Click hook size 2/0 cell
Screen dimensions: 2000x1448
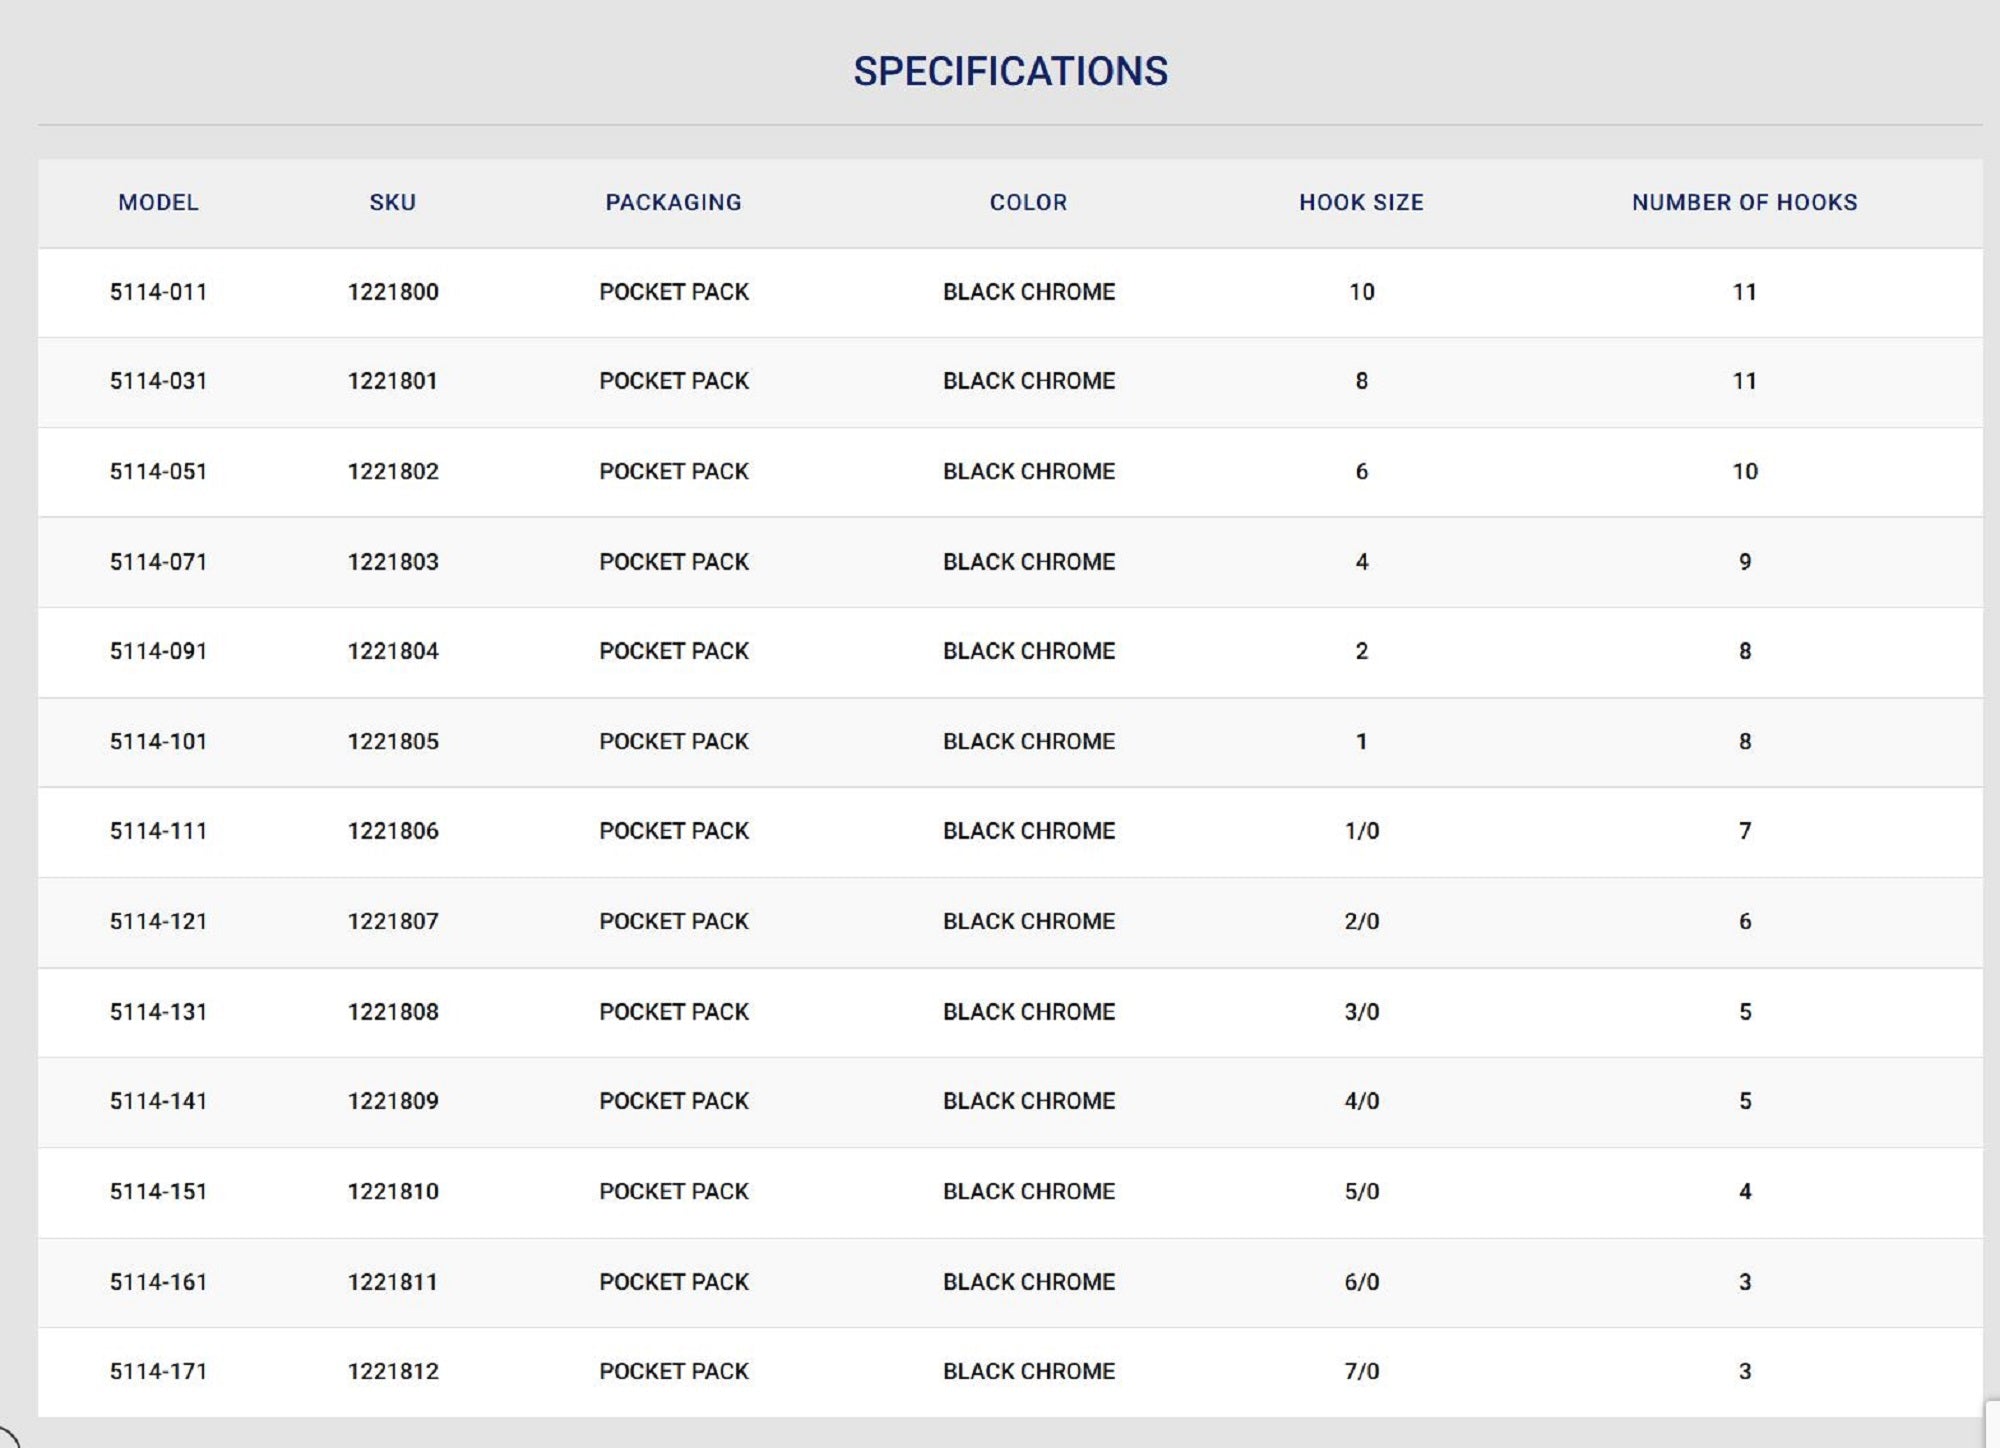1361,921
